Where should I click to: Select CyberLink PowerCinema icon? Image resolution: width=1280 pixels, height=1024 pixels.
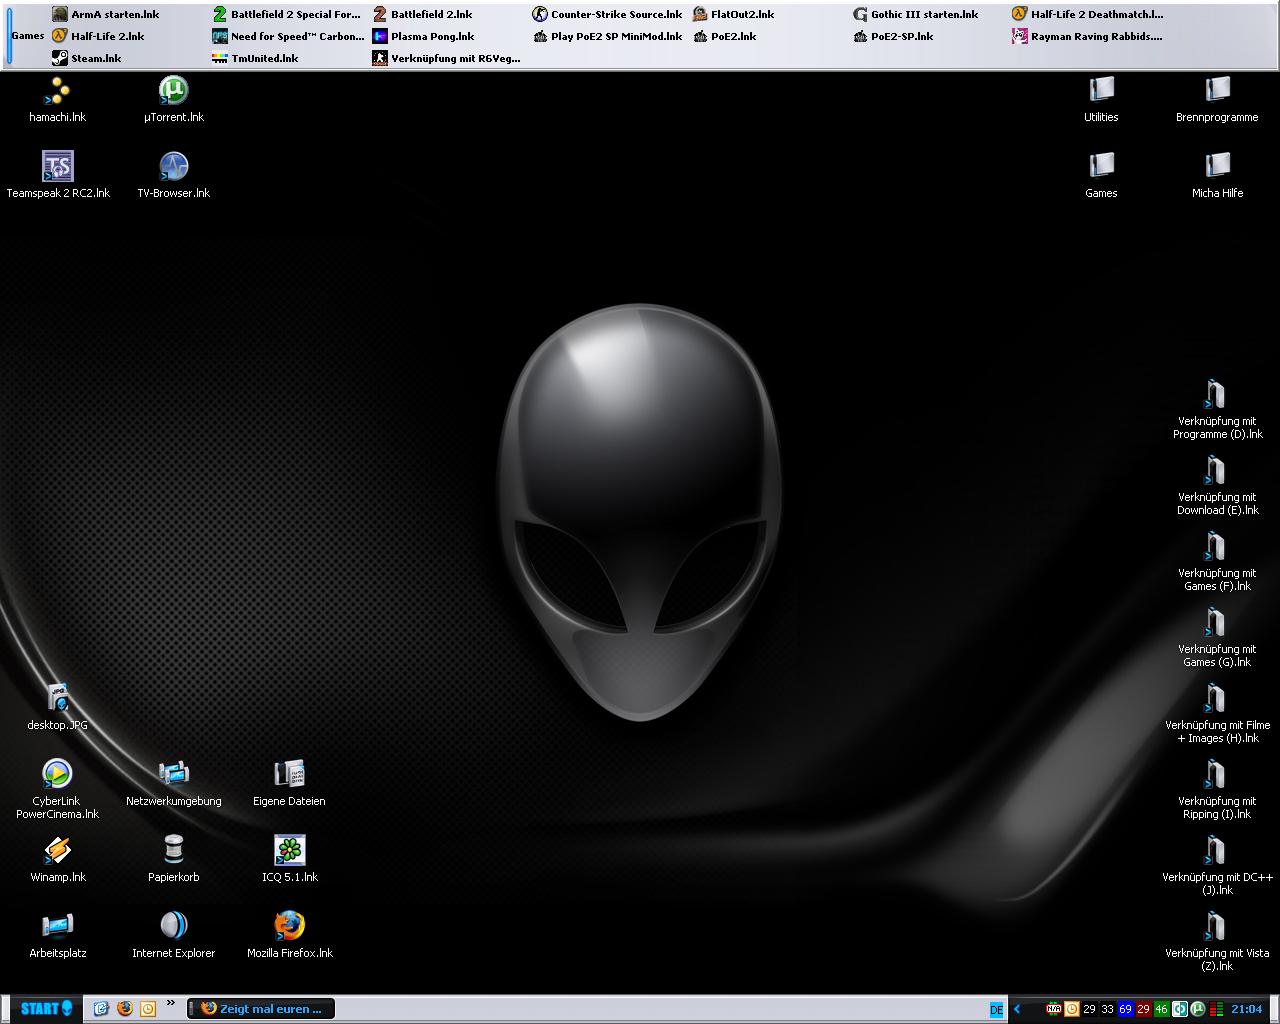click(x=58, y=789)
